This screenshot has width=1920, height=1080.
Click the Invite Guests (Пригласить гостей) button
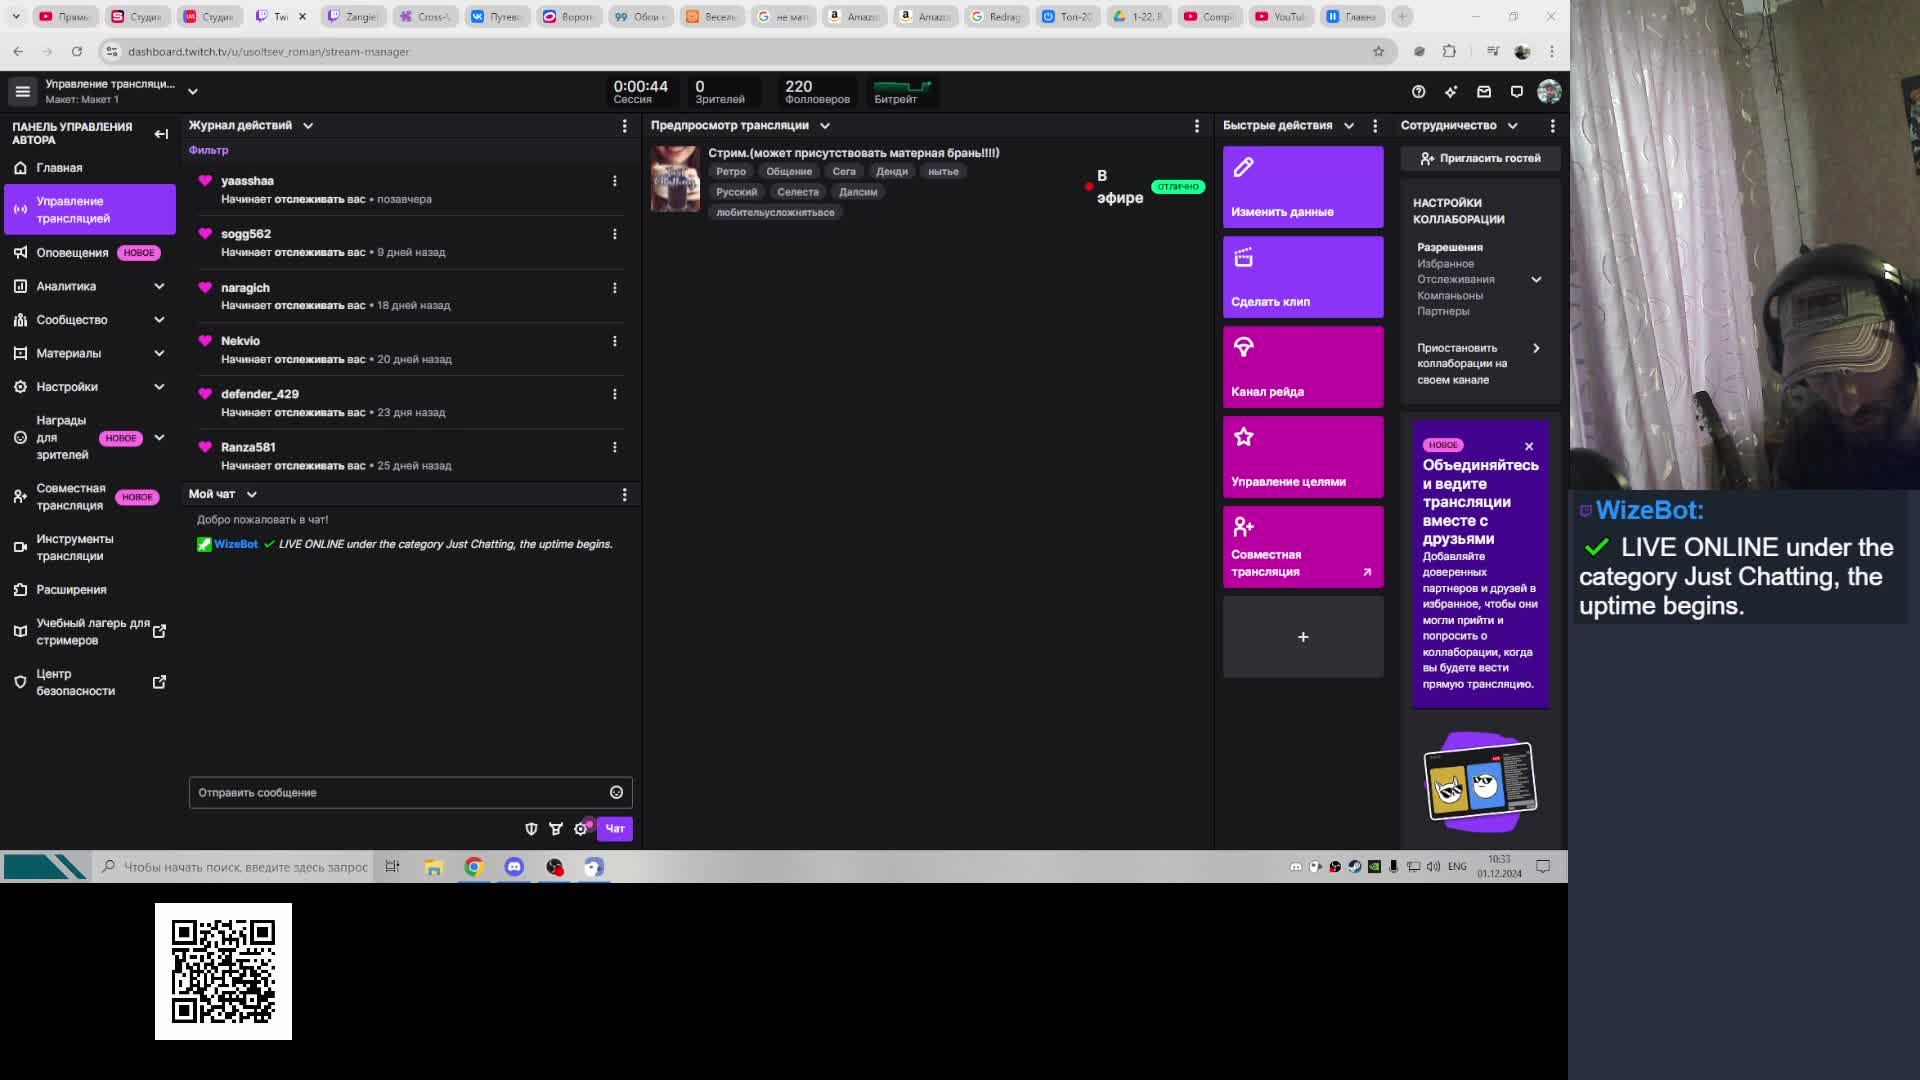[x=1480, y=159]
